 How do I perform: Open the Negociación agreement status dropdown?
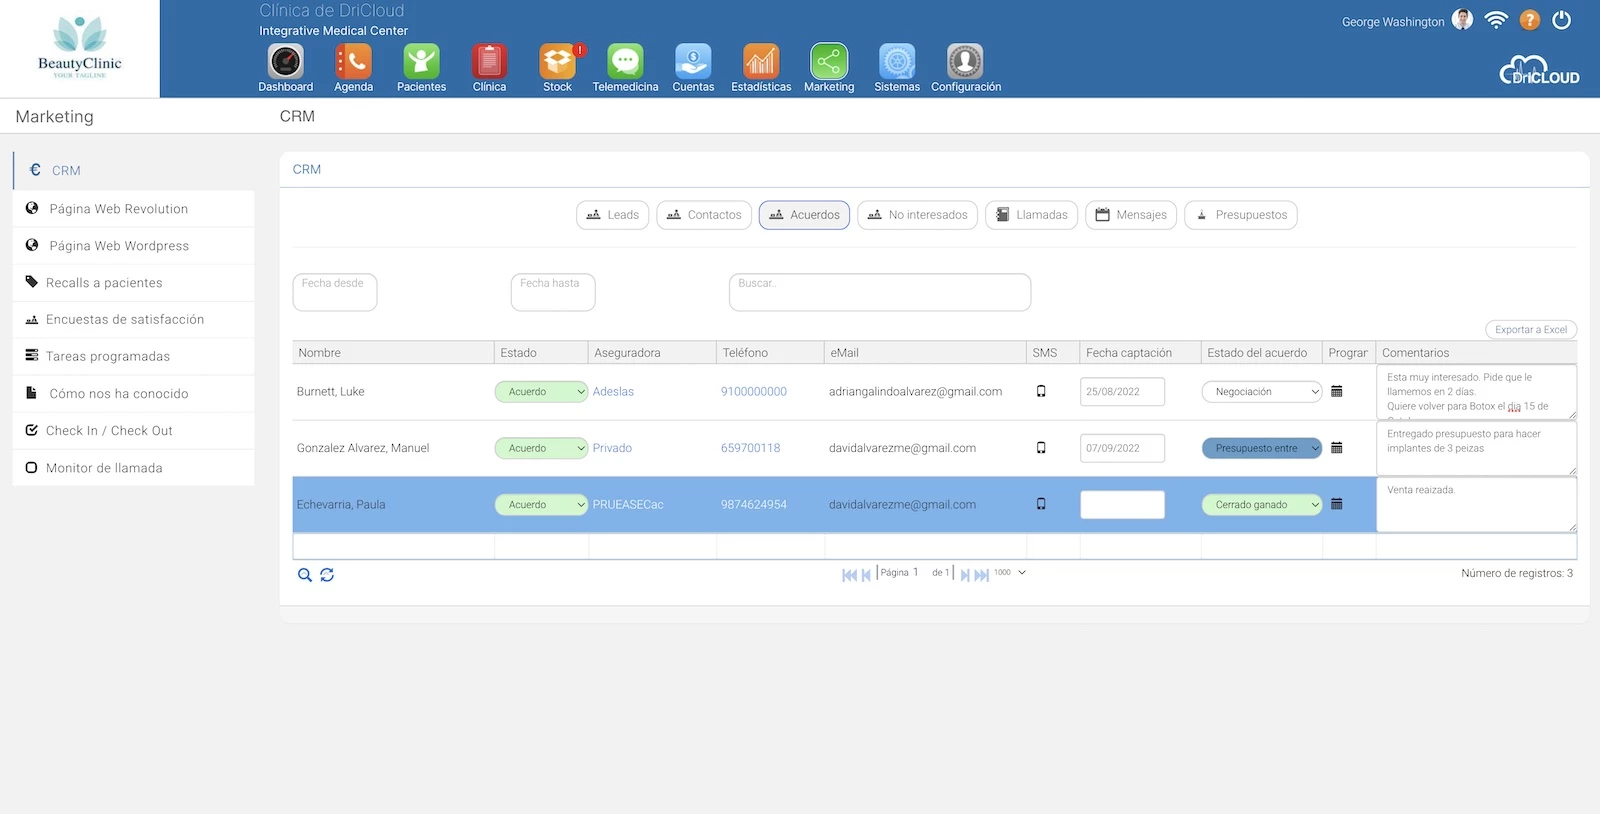[1262, 392]
